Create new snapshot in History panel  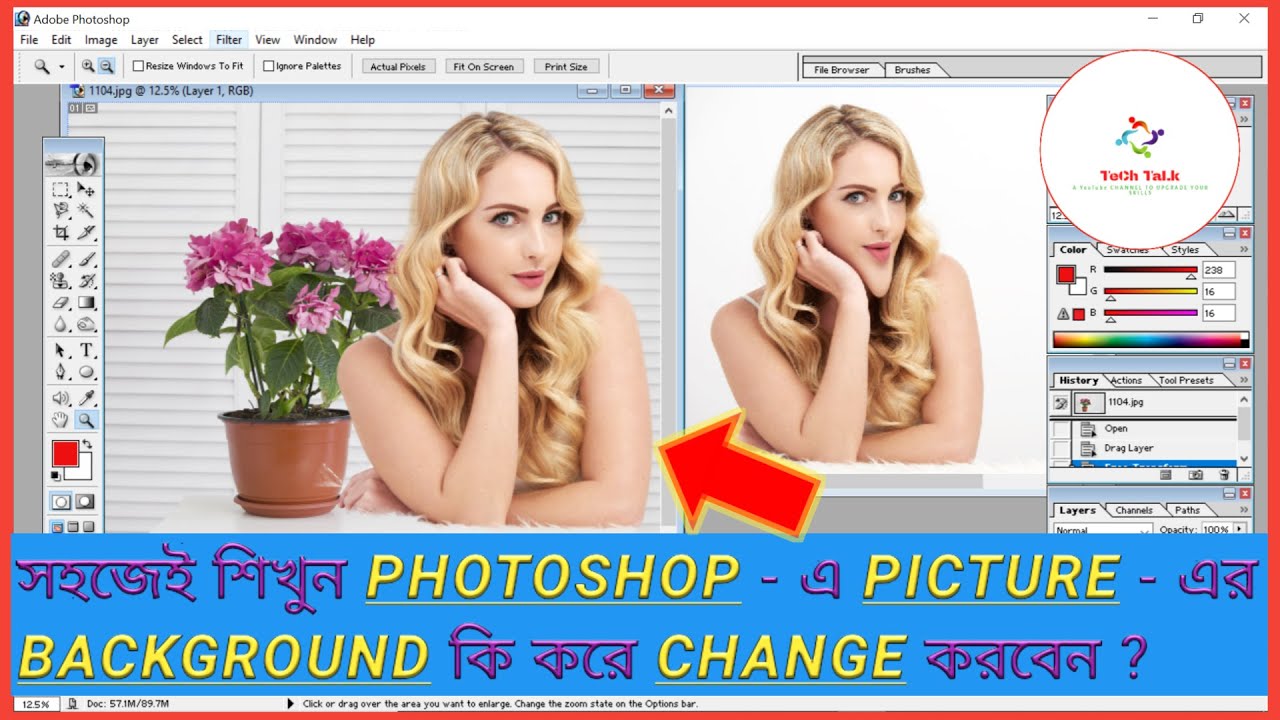[x=1195, y=475]
